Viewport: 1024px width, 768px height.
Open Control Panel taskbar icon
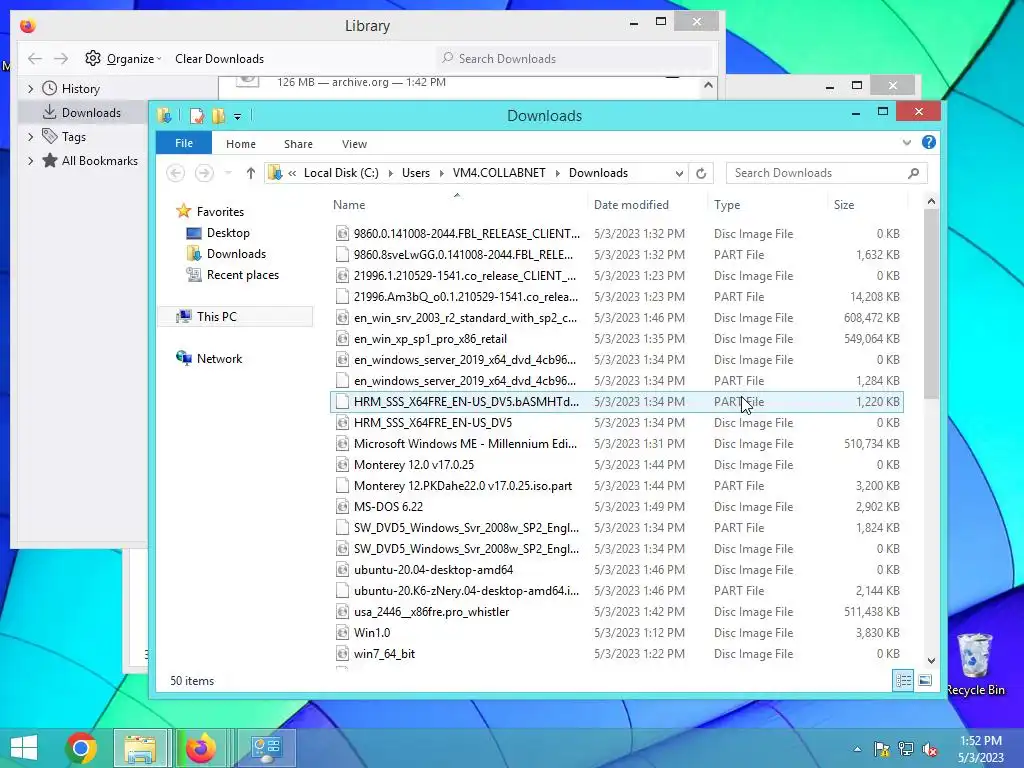tap(267, 748)
